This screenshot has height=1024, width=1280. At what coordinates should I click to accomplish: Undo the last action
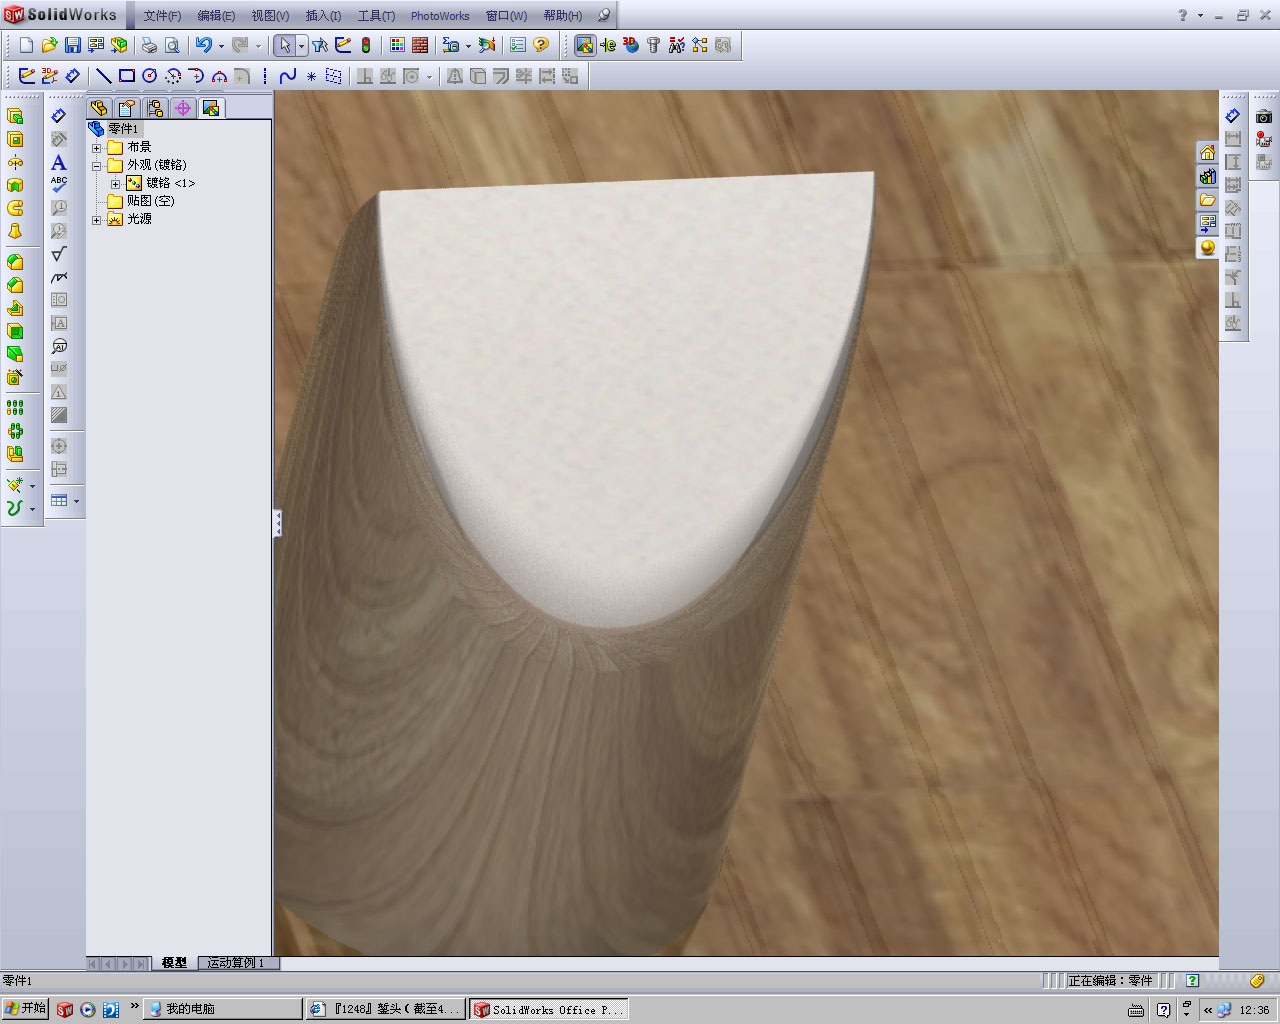[204, 45]
